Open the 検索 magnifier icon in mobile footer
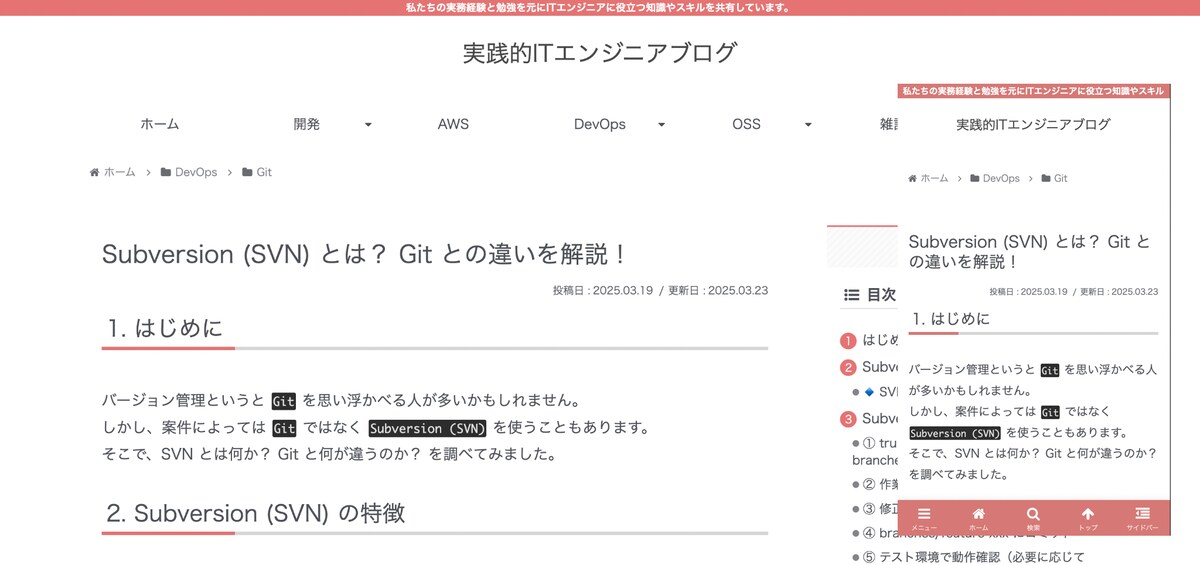The image size is (1200, 565). (x=1033, y=513)
